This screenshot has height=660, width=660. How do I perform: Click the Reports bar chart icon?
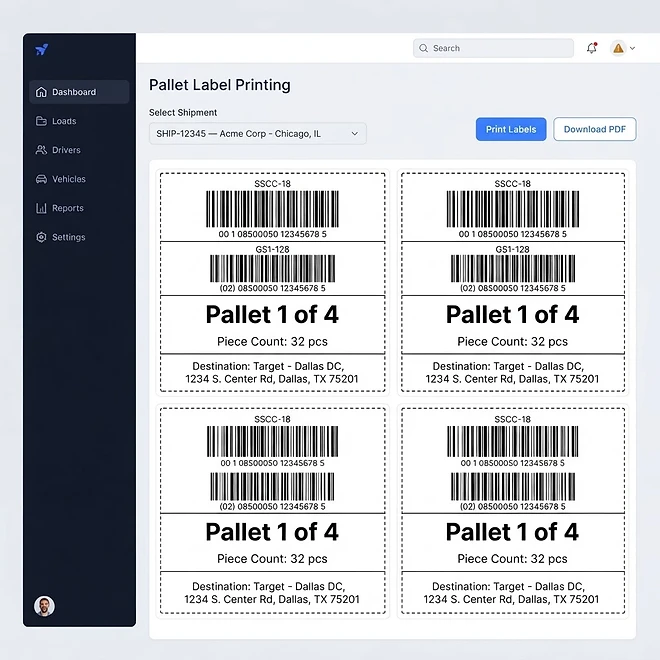[41, 208]
